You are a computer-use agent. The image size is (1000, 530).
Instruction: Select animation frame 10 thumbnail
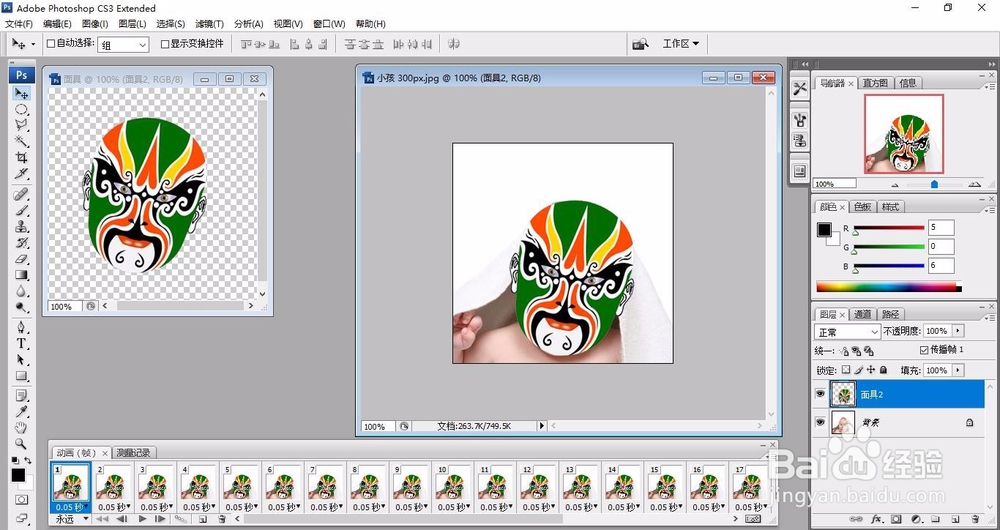click(452, 487)
